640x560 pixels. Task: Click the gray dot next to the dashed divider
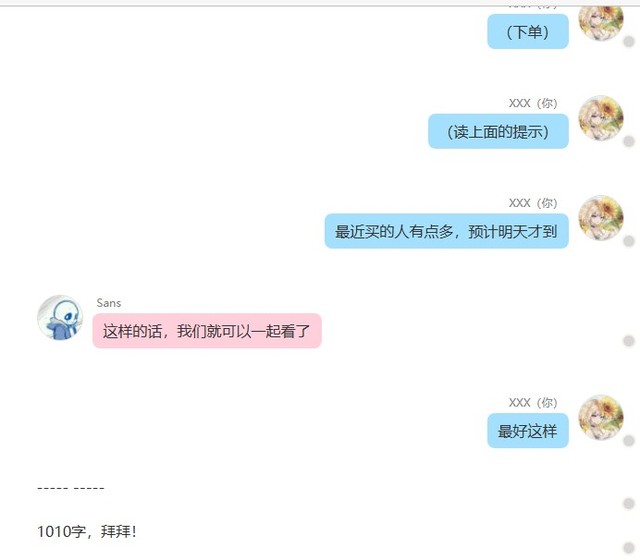point(629,504)
